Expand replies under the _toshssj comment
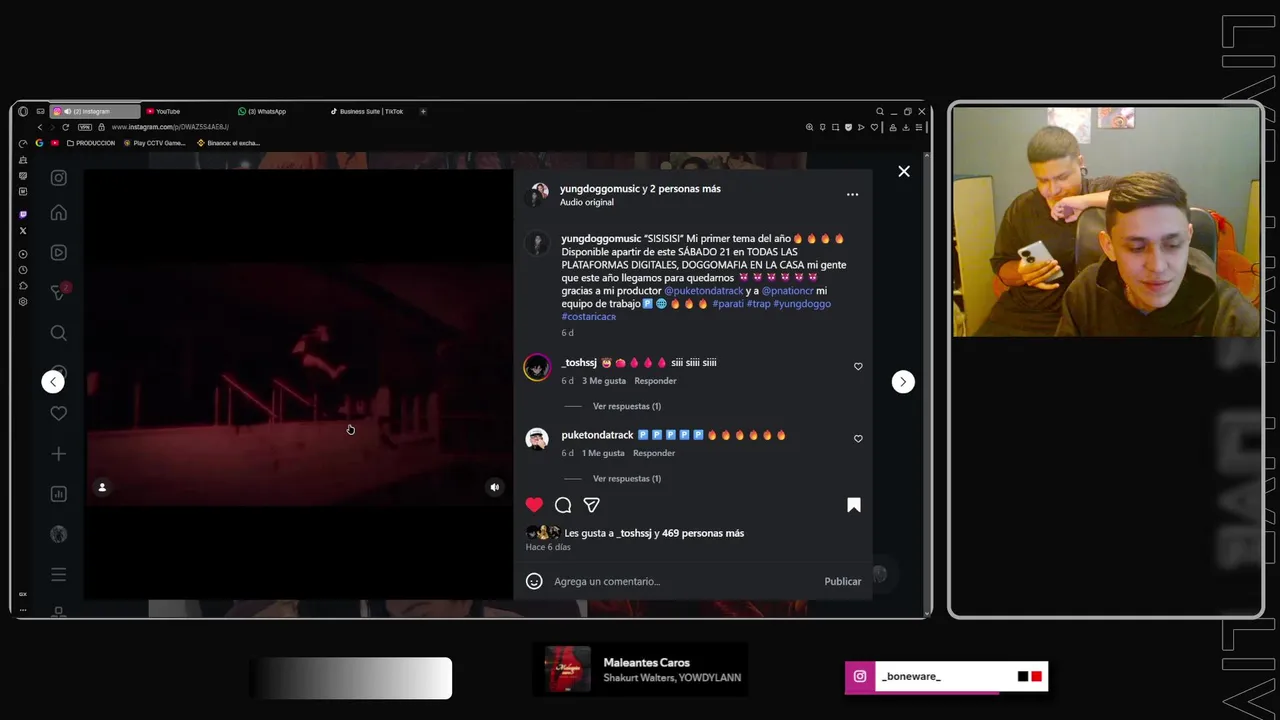Viewport: 1280px width, 720px height. click(x=626, y=406)
